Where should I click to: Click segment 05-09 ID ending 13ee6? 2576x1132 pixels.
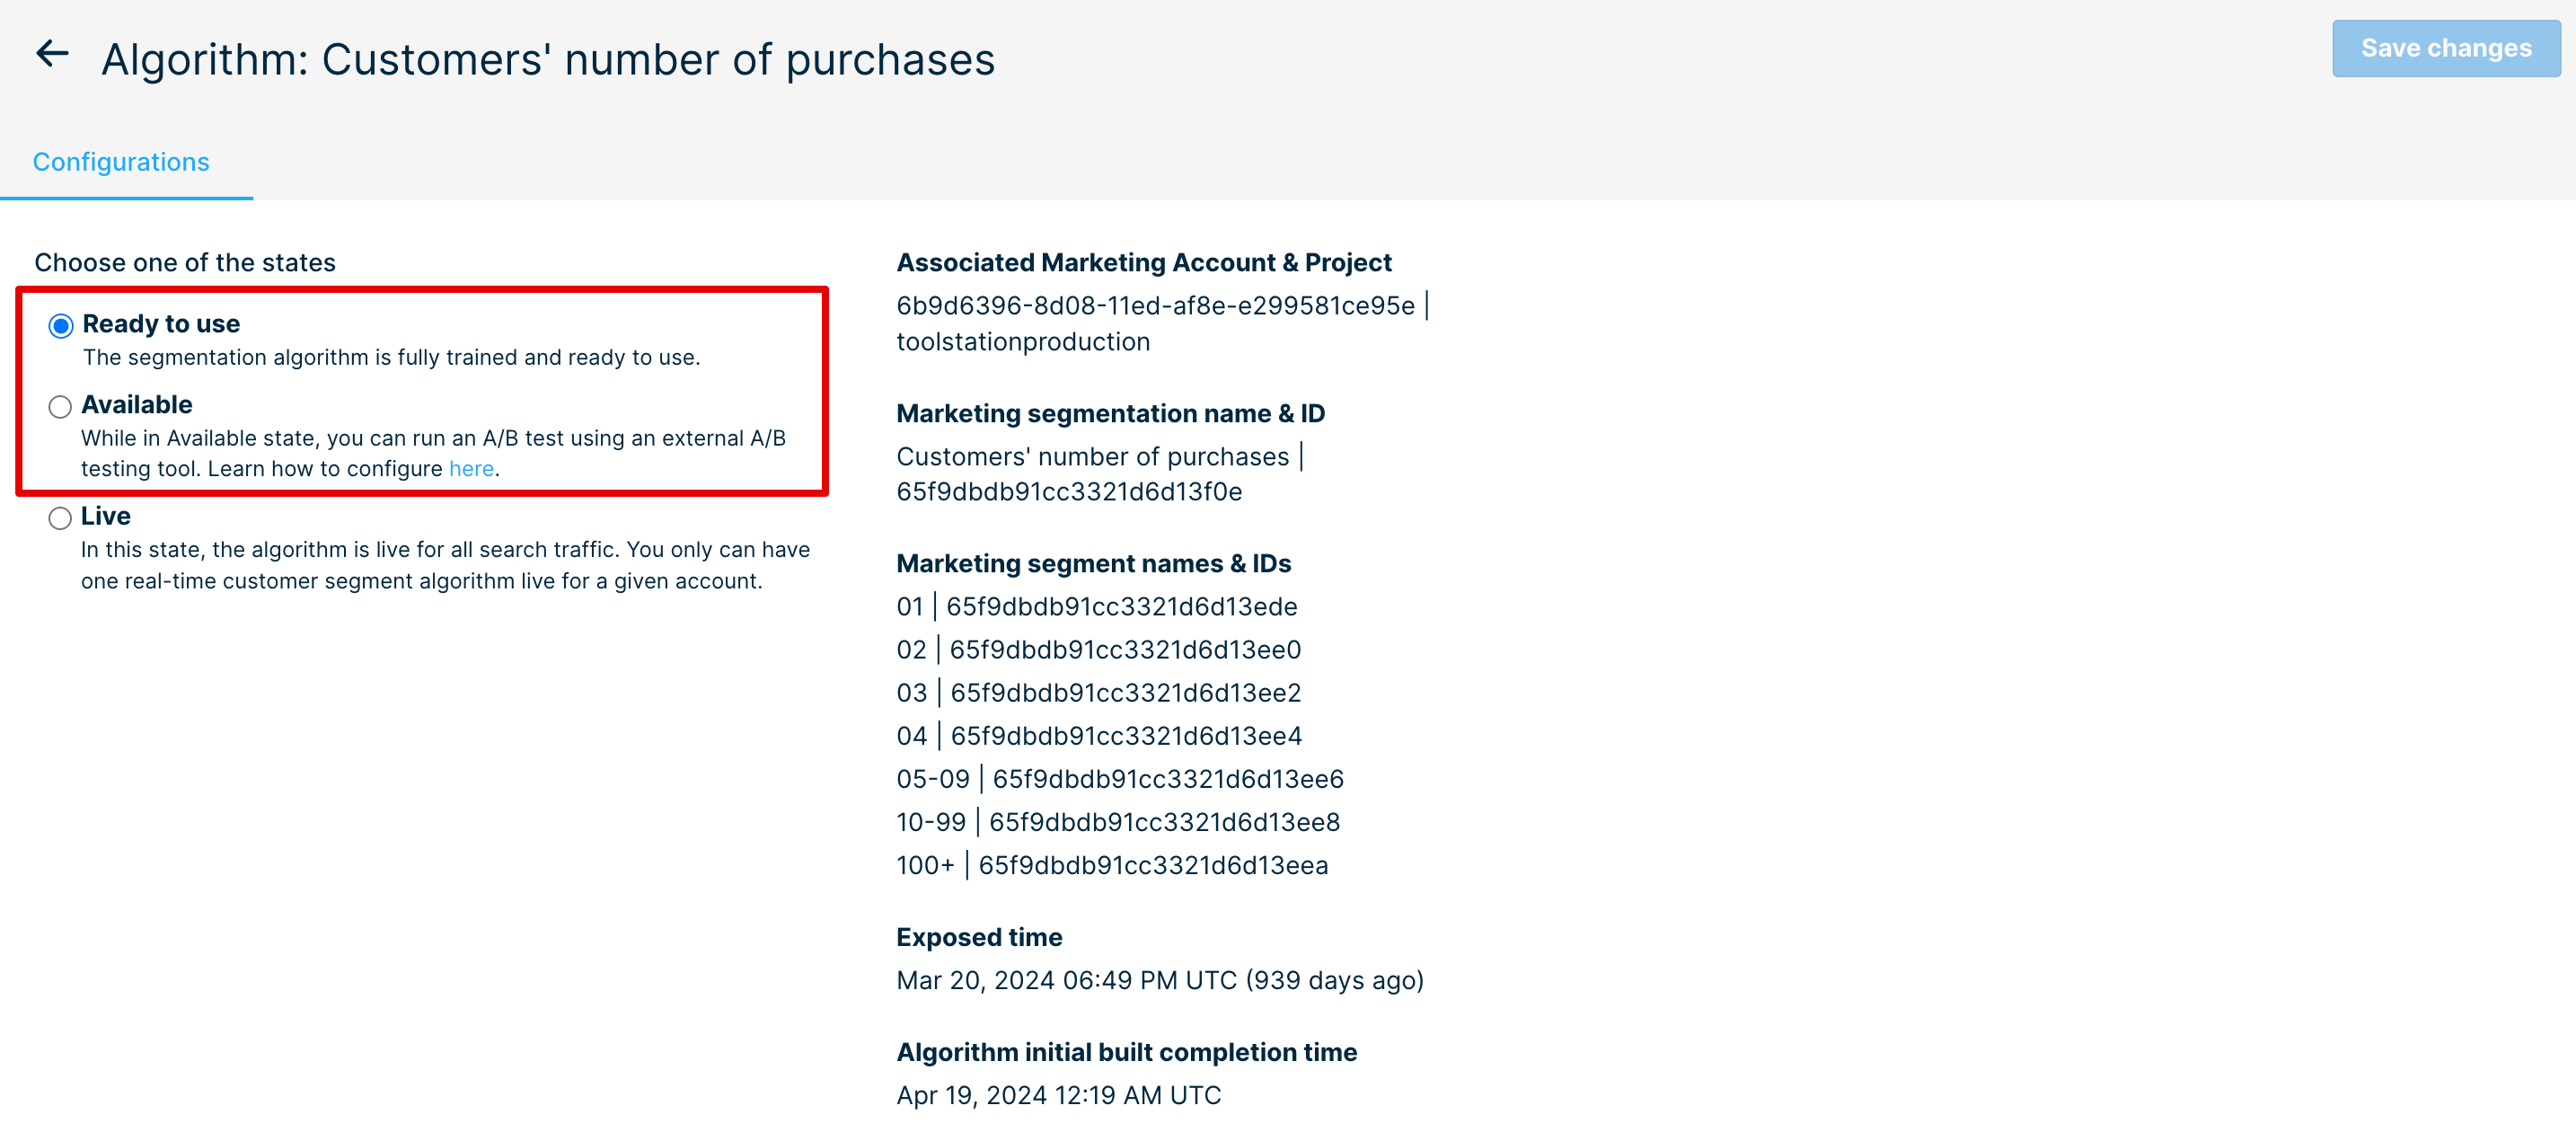pos(1168,779)
